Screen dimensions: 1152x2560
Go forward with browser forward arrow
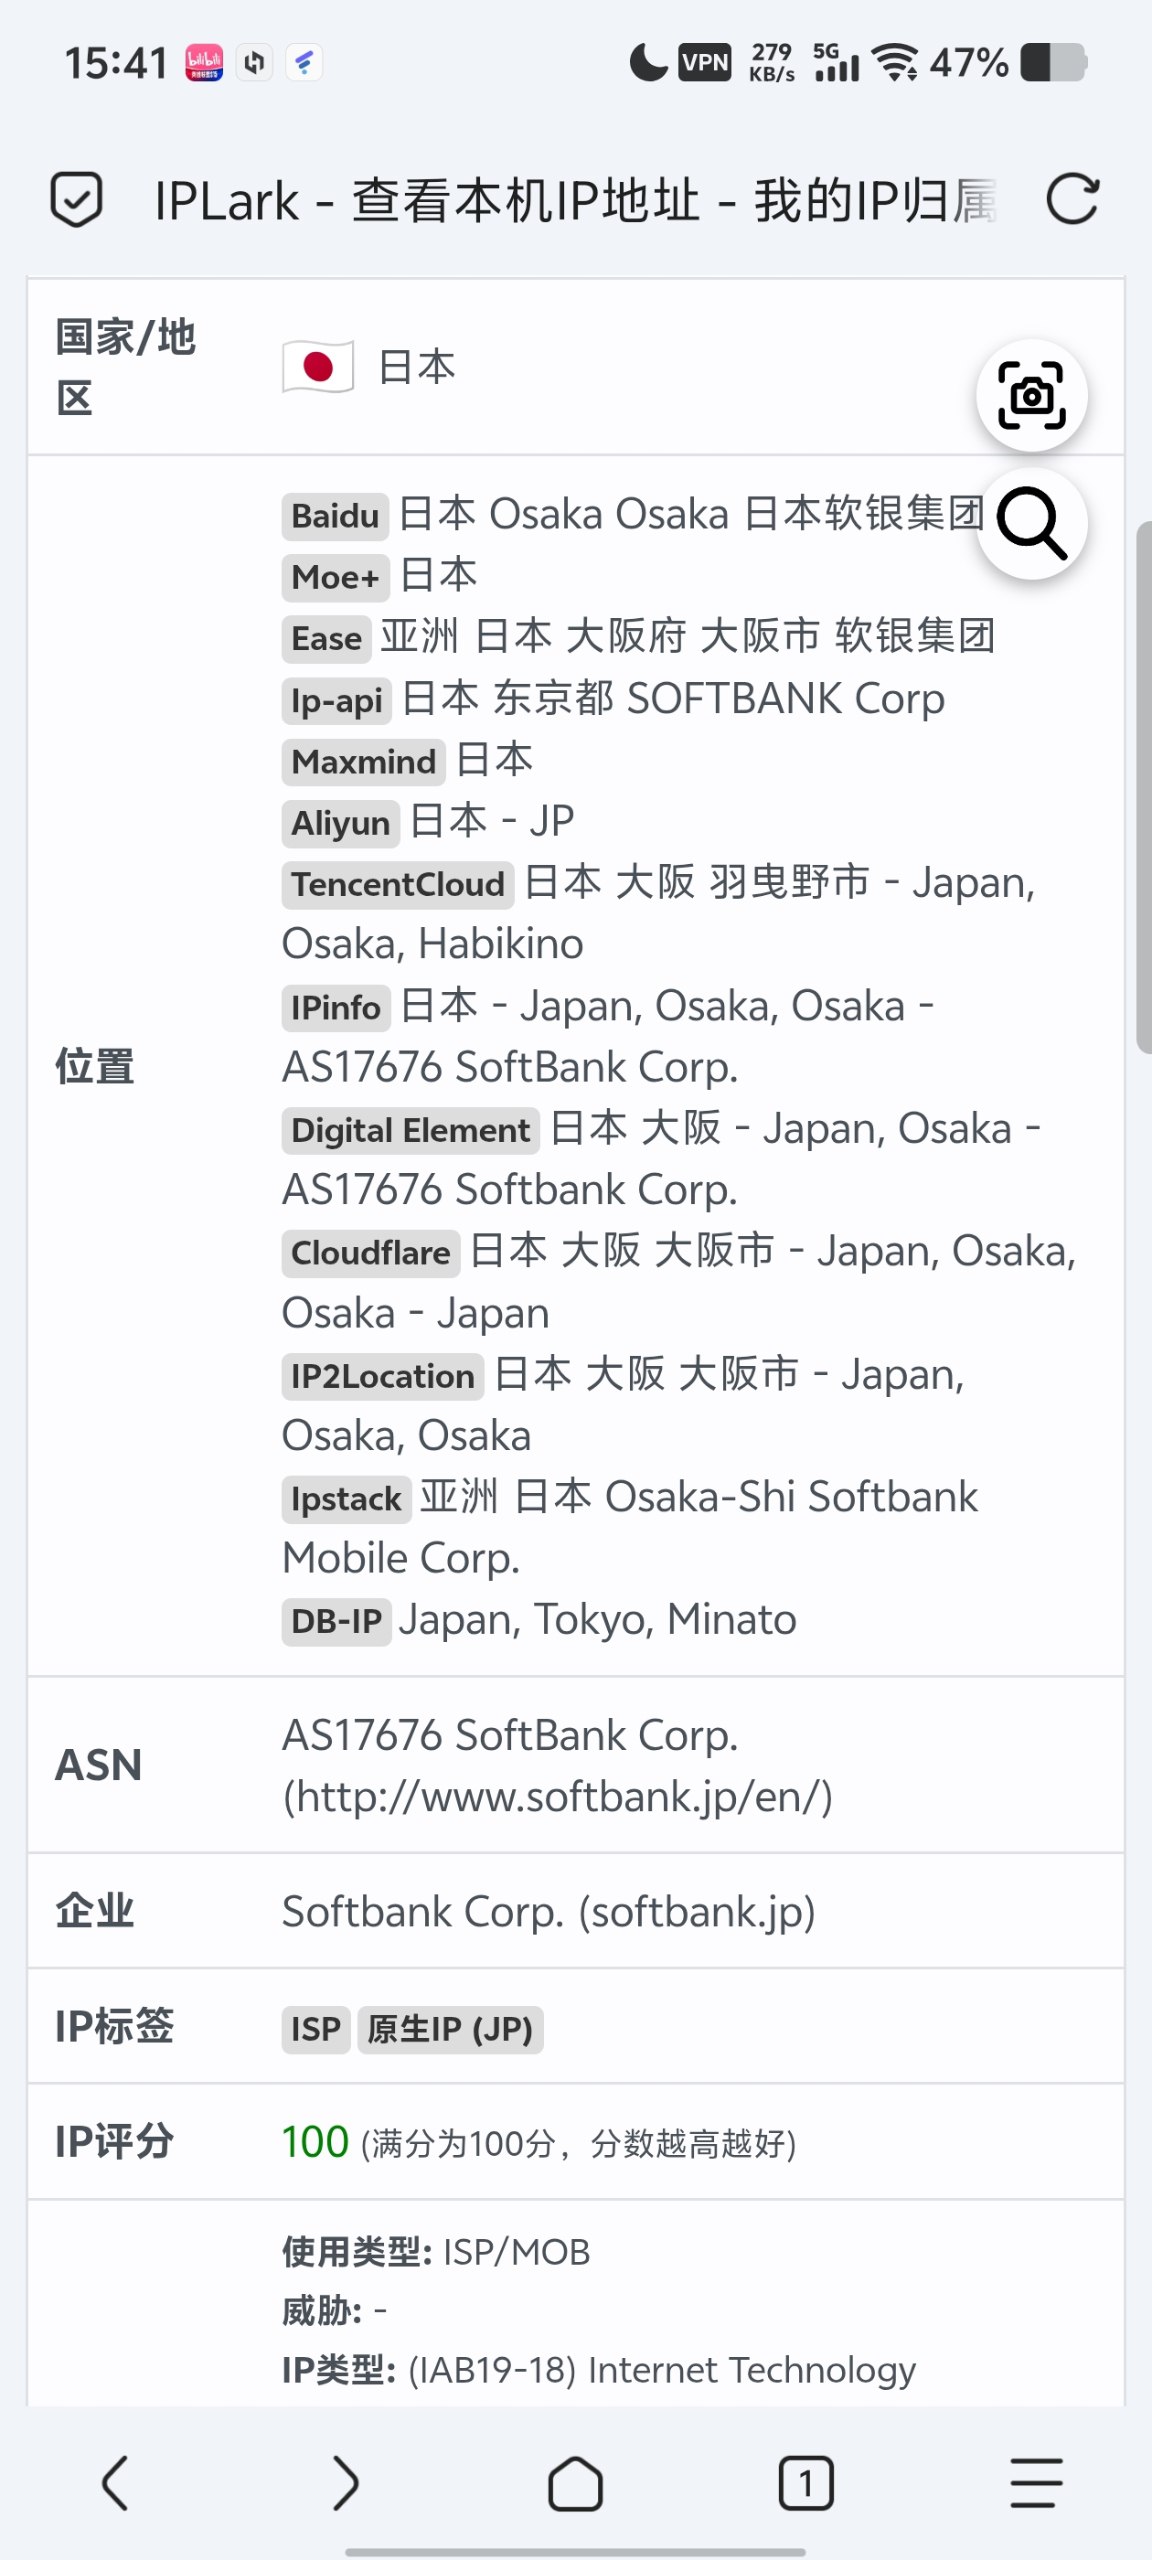(x=345, y=2483)
